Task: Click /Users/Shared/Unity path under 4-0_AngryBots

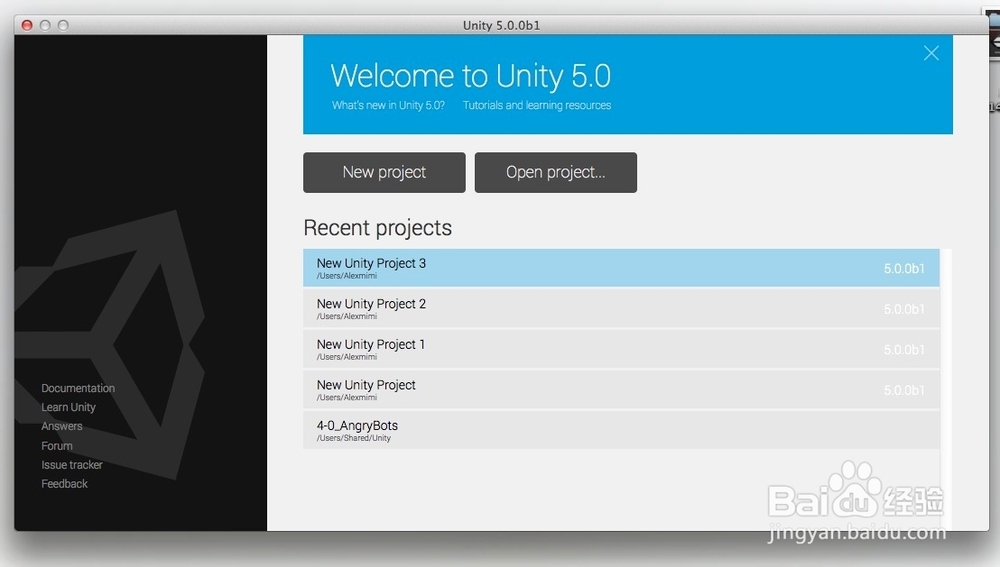Action: point(354,438)
